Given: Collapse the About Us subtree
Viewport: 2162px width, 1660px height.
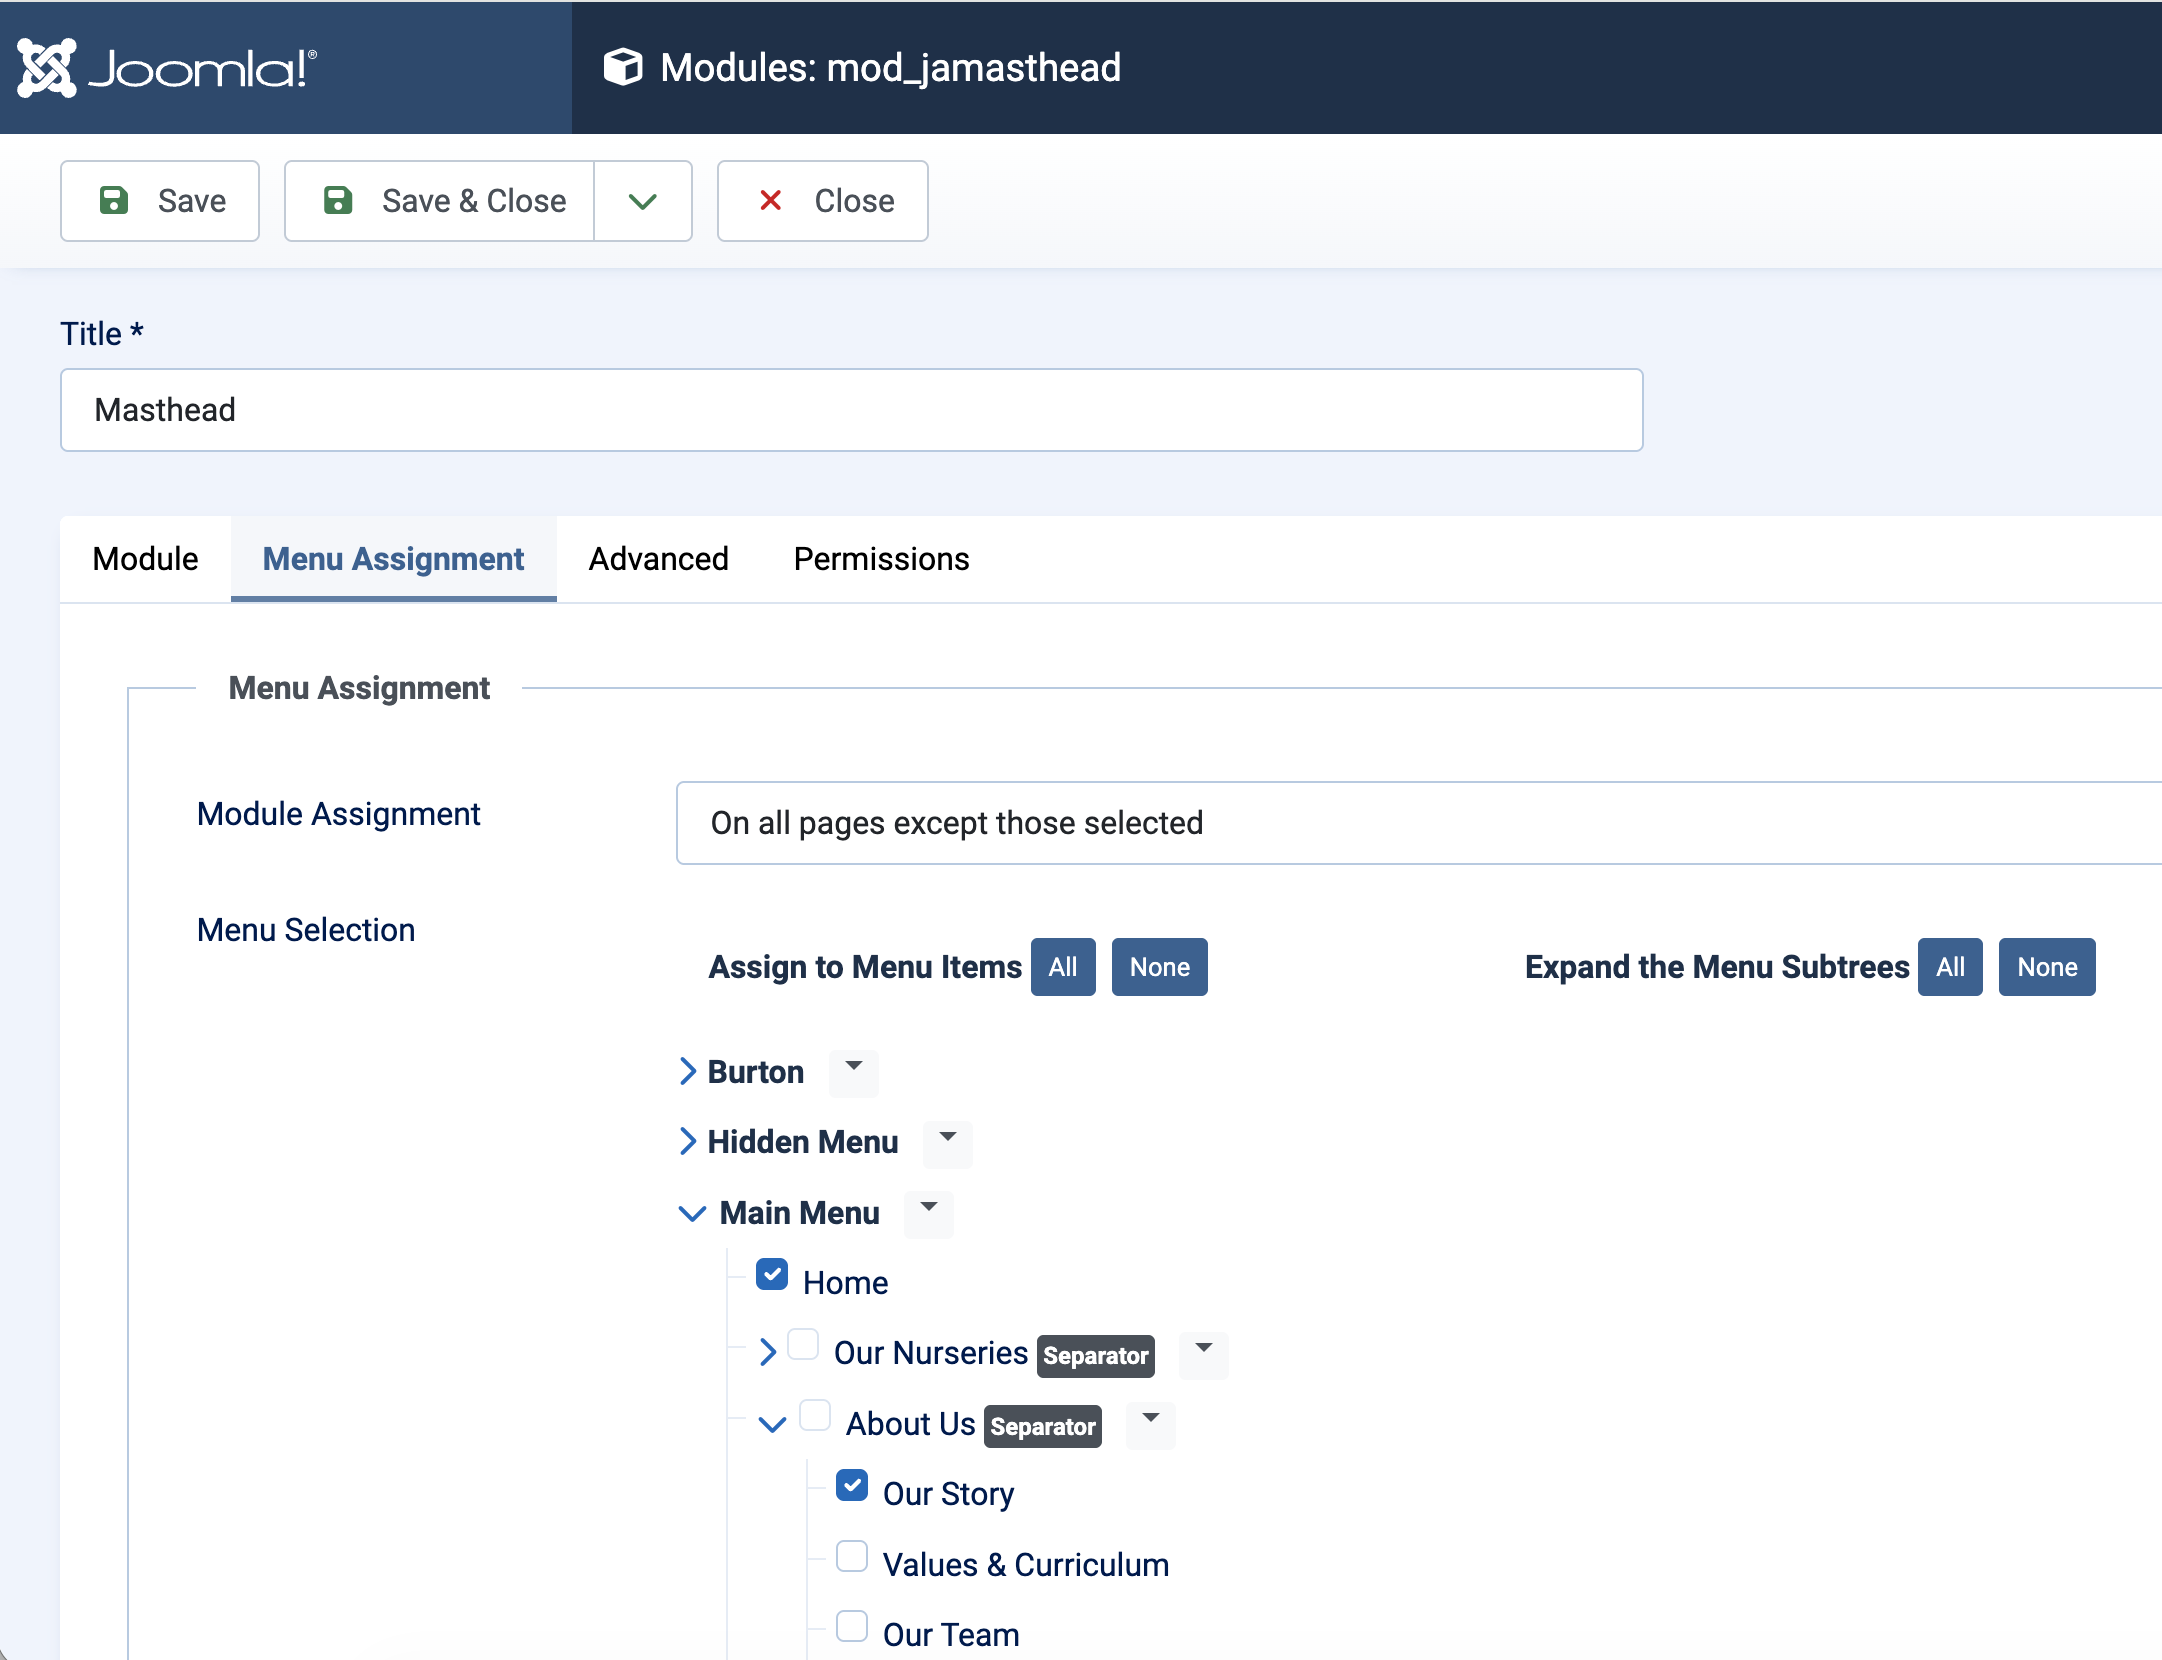Looking at the screenshot, I should tap(772, 1424).
